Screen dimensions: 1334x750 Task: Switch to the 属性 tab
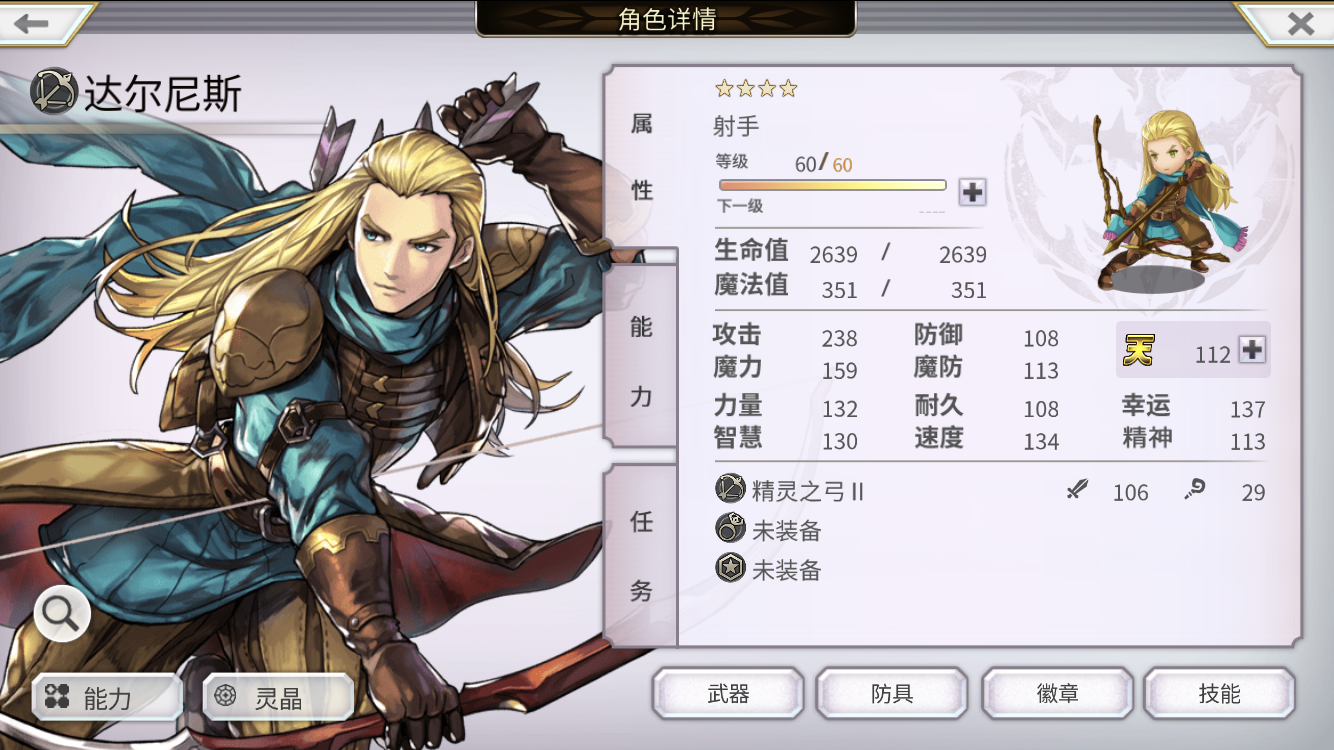click(641, 157)
